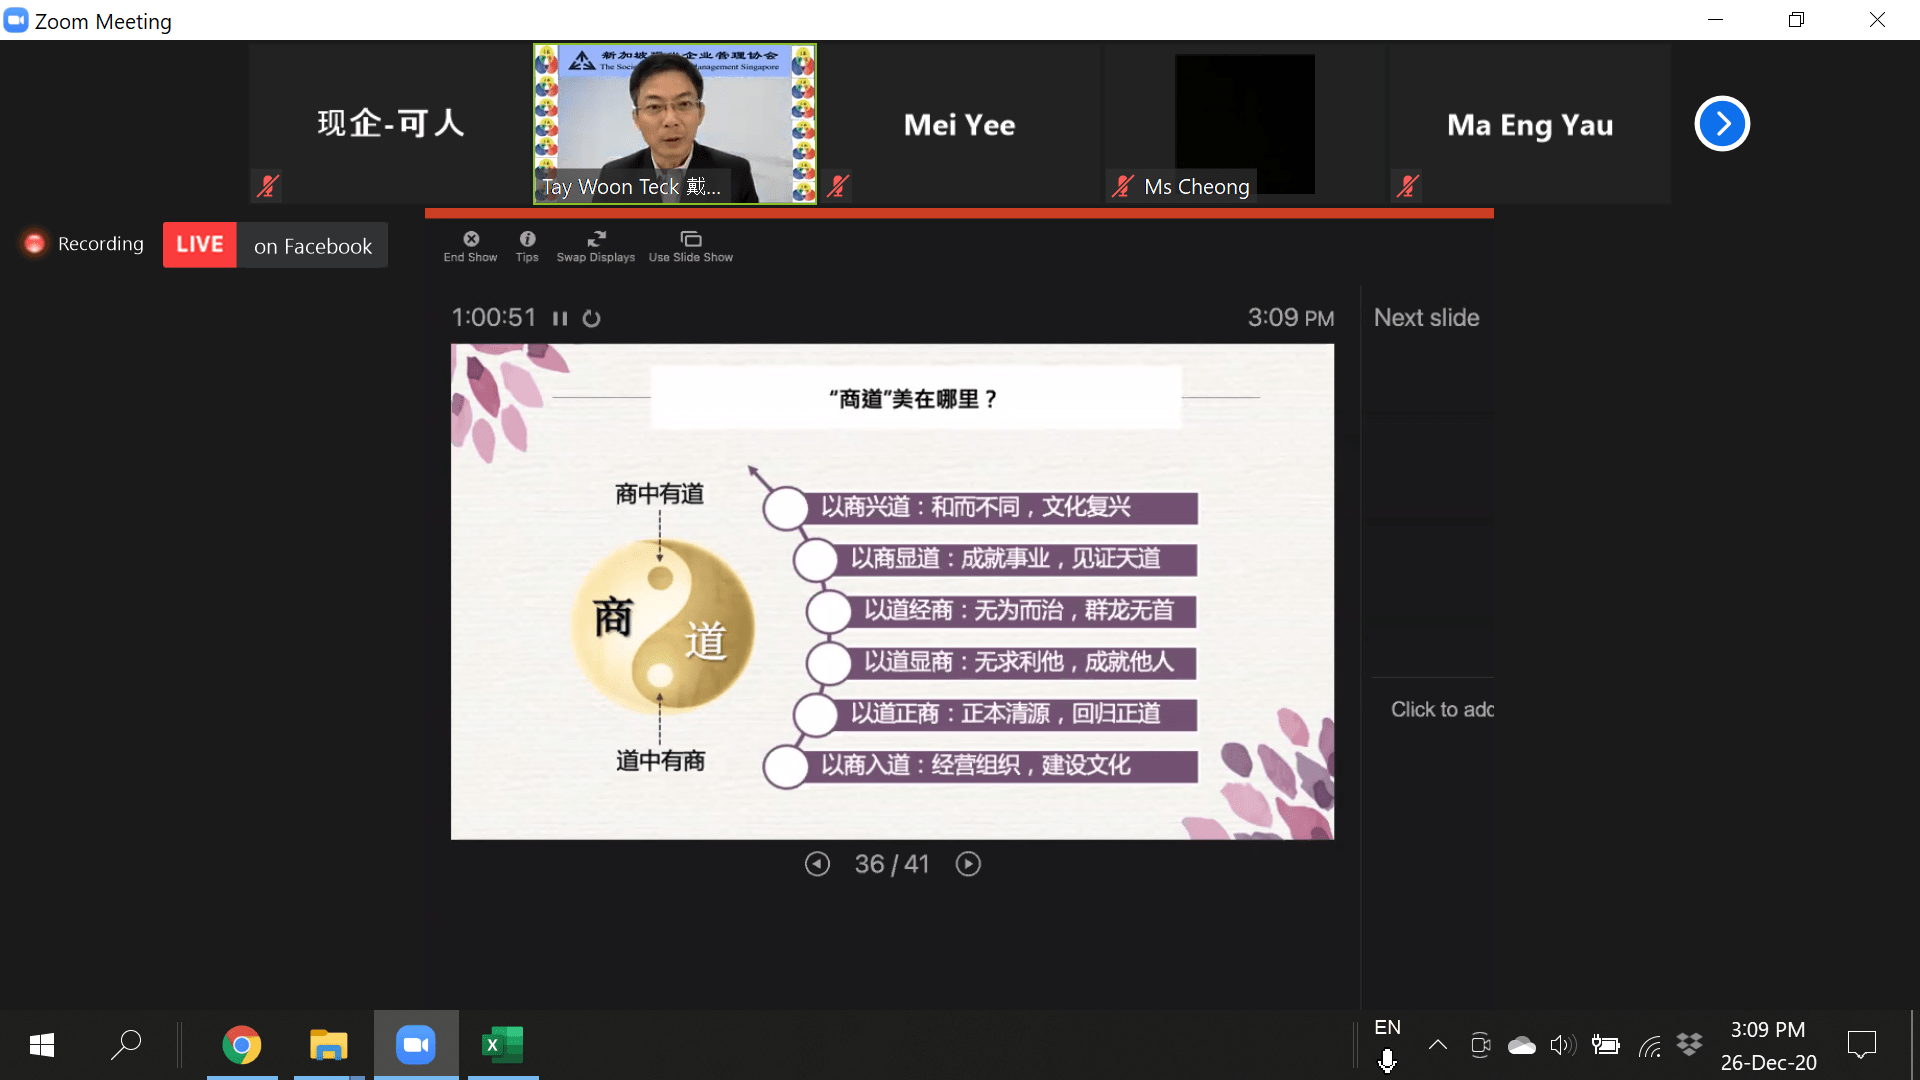
Task: Go to the previous slide arrow
Action: pos(817,864)
